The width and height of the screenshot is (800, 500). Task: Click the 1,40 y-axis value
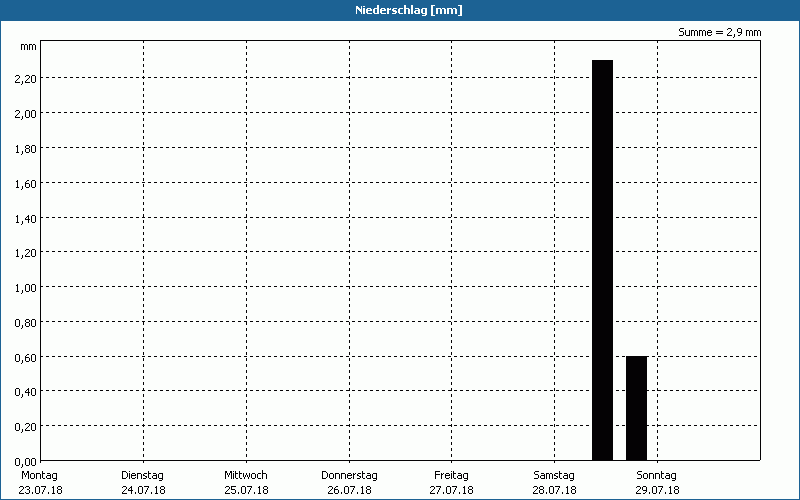tap(26, 219)
